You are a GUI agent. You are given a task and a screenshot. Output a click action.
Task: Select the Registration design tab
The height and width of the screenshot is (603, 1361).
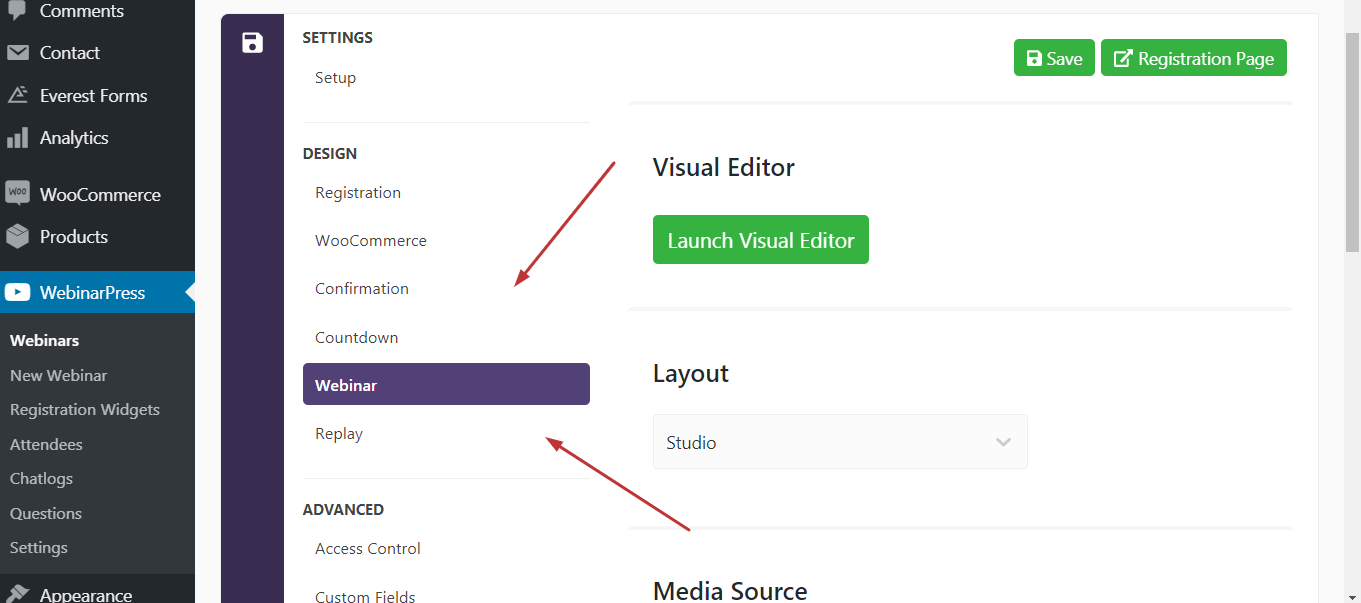pos(446,193)
